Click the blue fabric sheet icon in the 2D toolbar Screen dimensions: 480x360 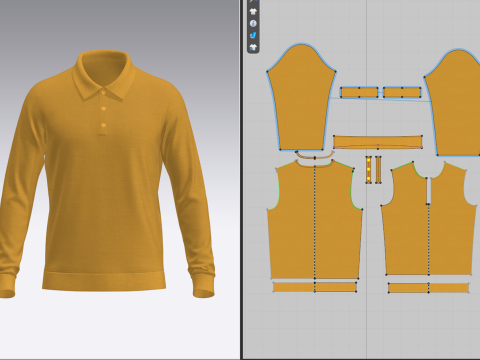pos(253,35)
